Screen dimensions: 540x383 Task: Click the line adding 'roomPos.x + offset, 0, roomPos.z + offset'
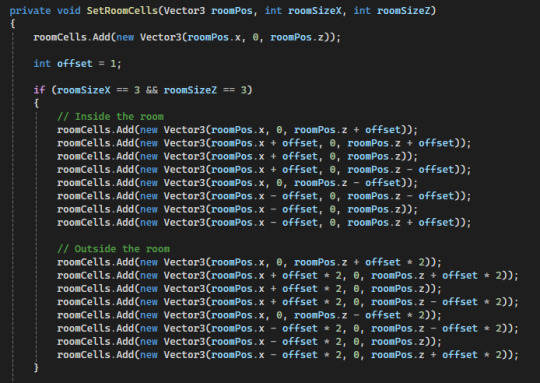tap(264, 143)
